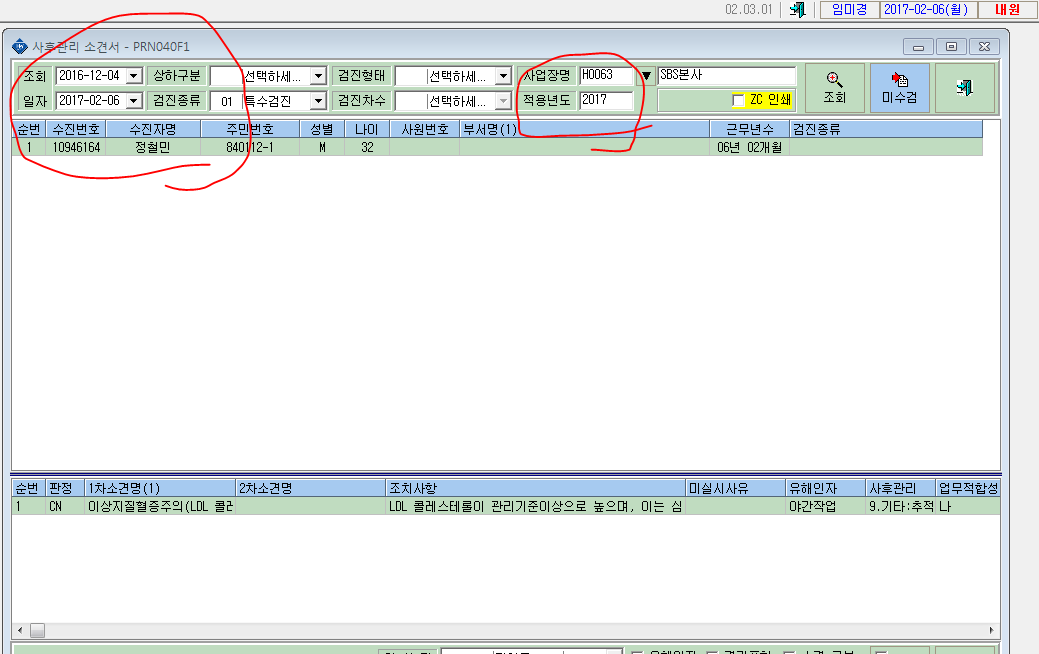The image size is (1039, 654).
Task: Click the black triangle lookup icon beside H0063
Action: coord(646,76)
